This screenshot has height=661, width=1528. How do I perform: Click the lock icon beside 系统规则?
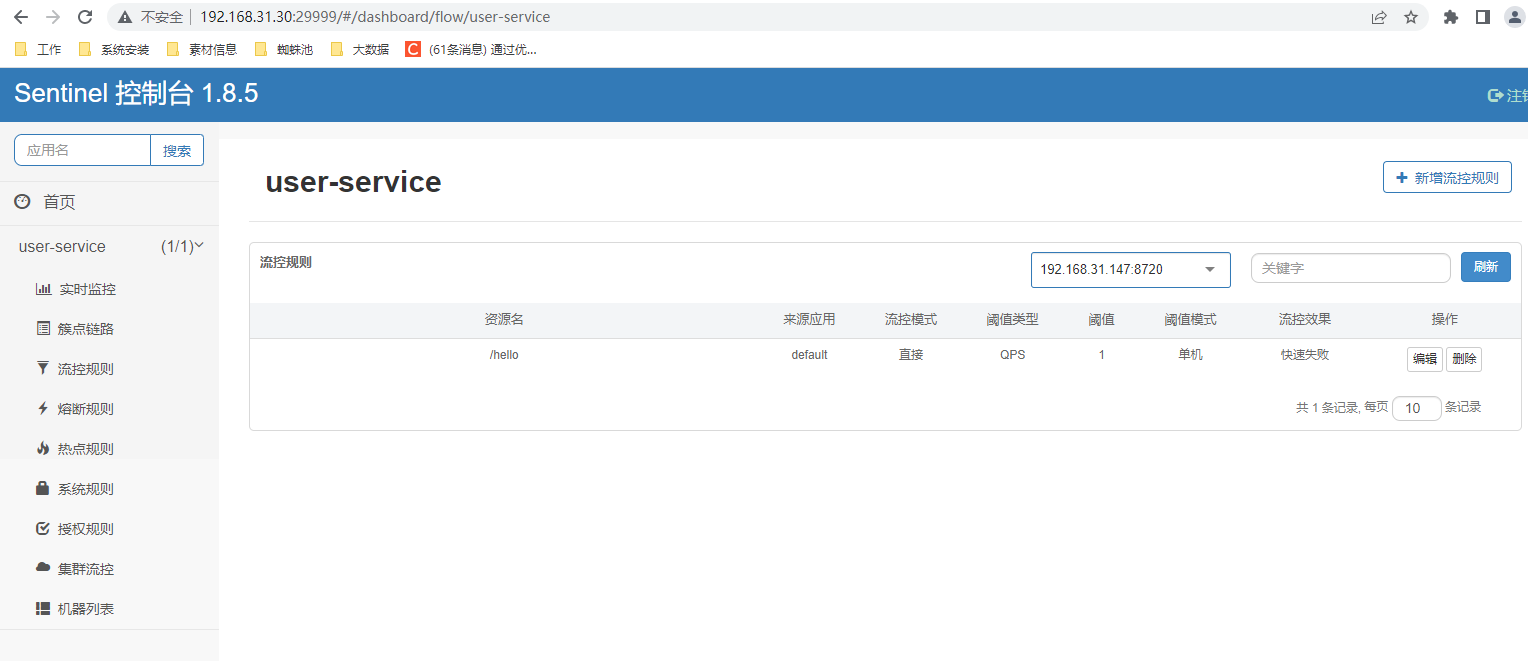[x=43, y=488]
